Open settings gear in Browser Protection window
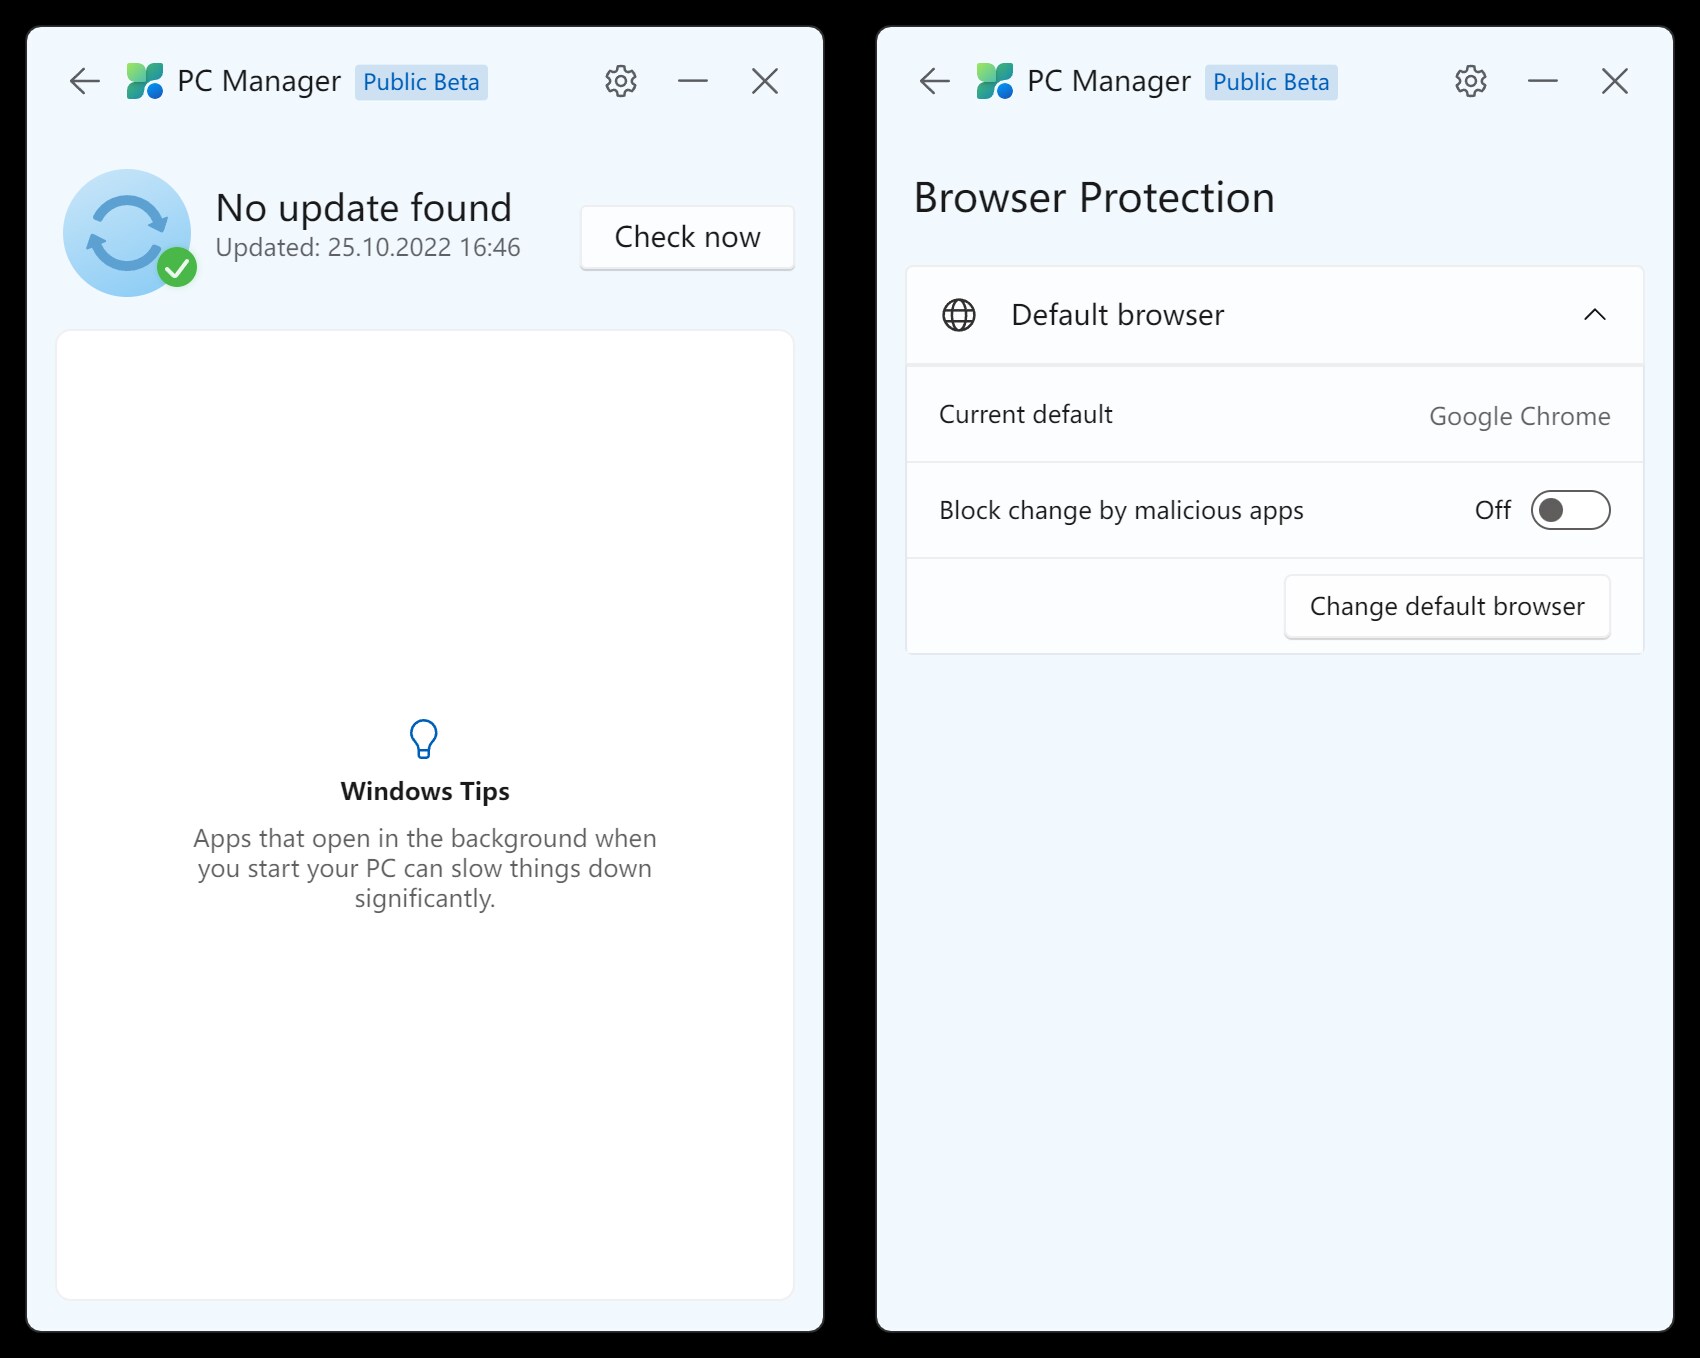Screen dimensions: 1700x1358 click(1471, 81)
